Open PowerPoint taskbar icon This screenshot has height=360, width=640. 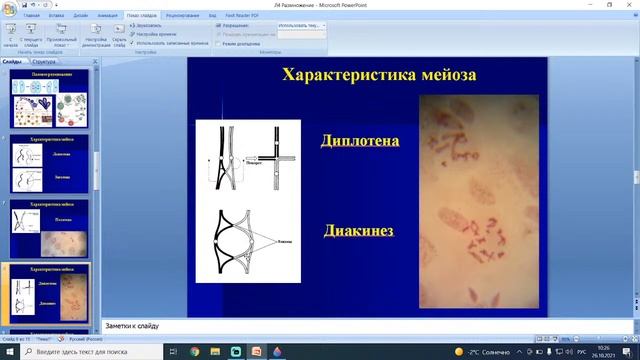point(256,351)
